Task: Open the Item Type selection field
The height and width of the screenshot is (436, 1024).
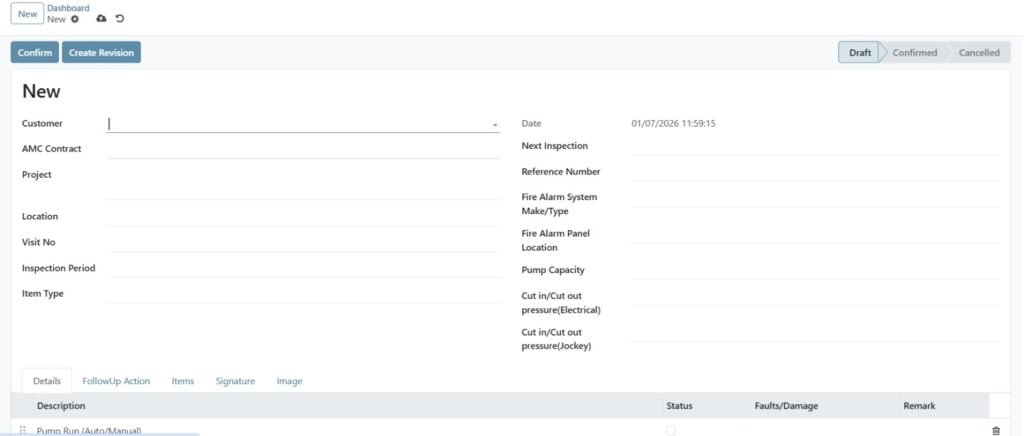Action: coord(302,294)
